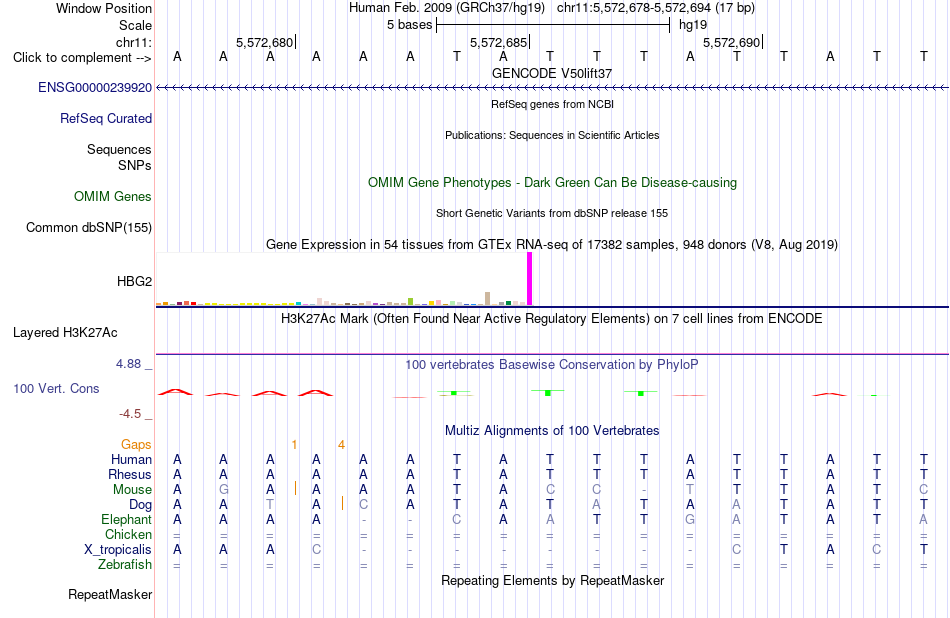This screenshot has height=618, width=950.
Task: Click the hg19 label beside scale bar
Action: (693, 25)
